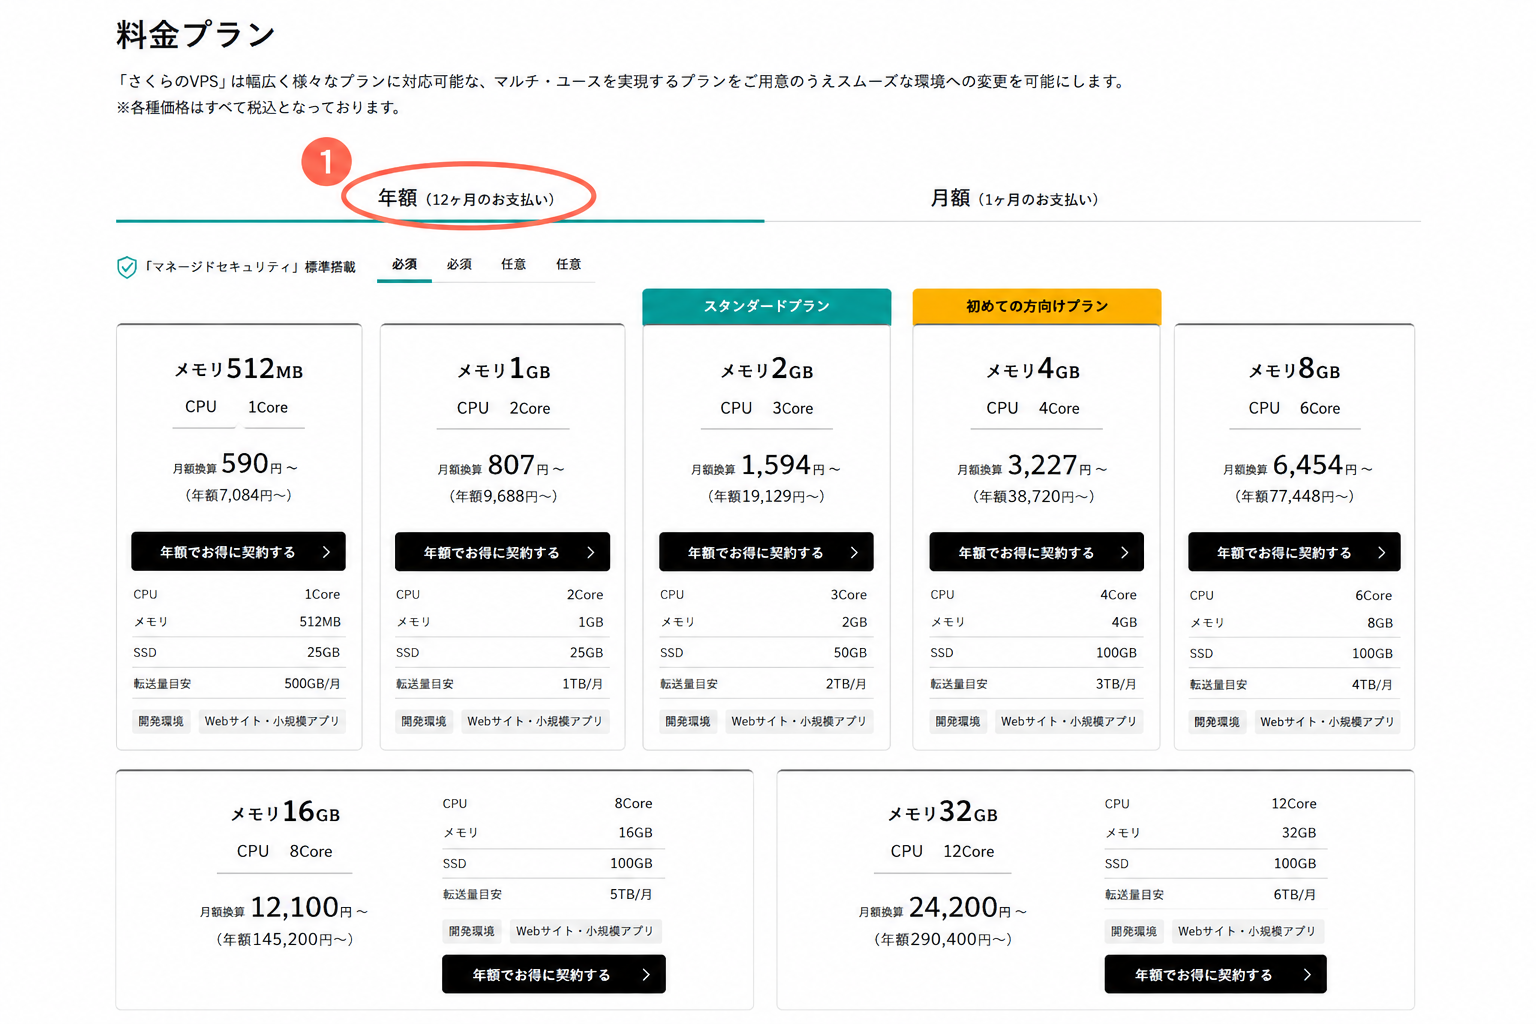Click the メモリ16GB plan title

pyautogui.click(x=285, y=812)
